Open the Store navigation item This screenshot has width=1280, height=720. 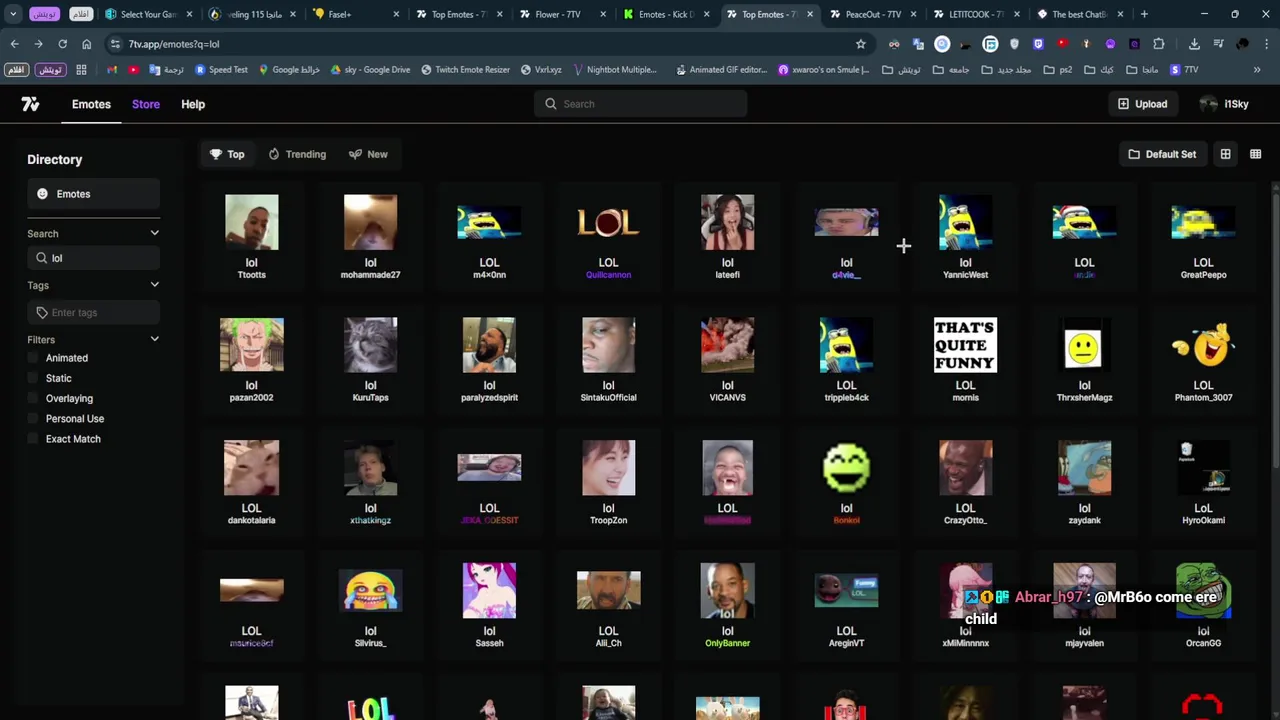(x=146, y=104)
